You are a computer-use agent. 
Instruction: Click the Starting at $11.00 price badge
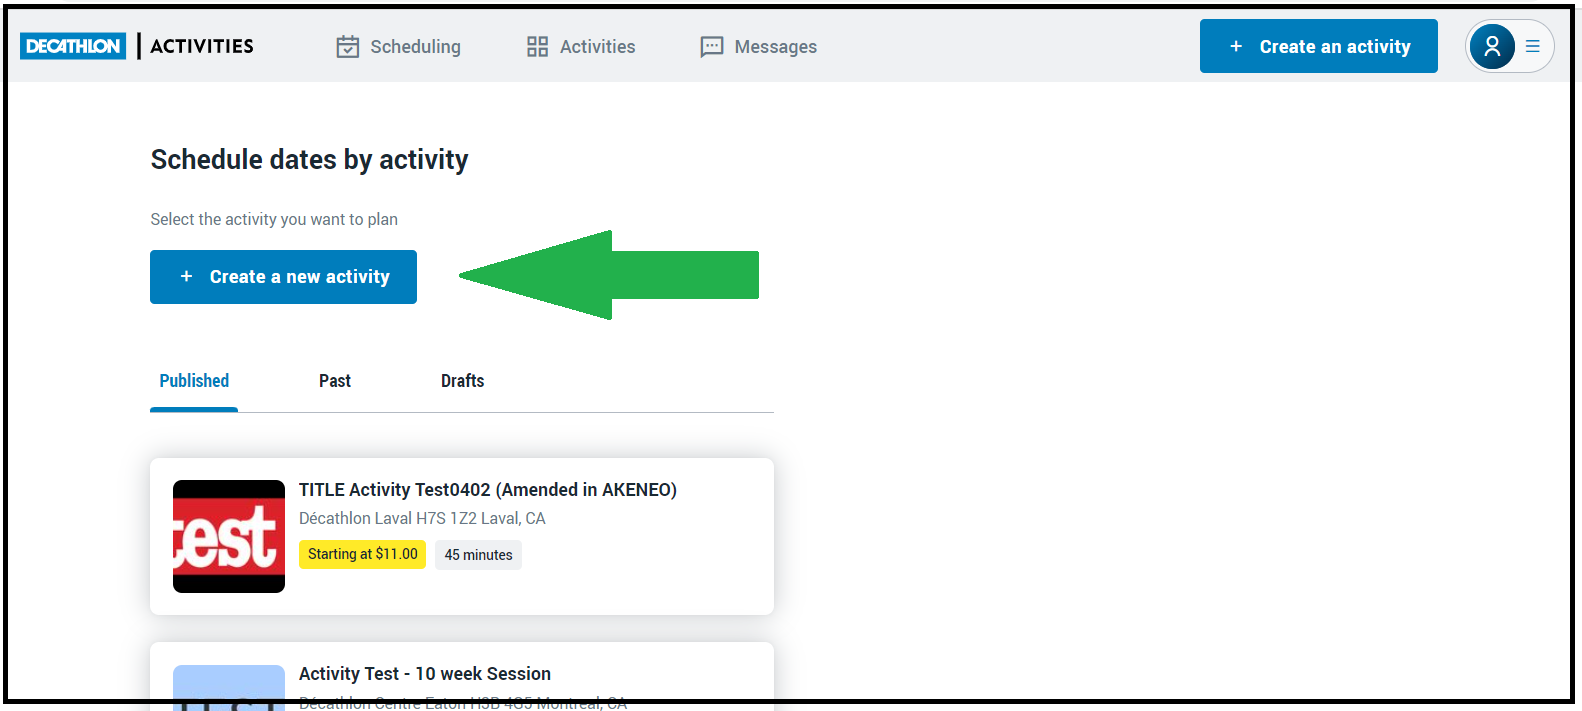tap(362, 554)
